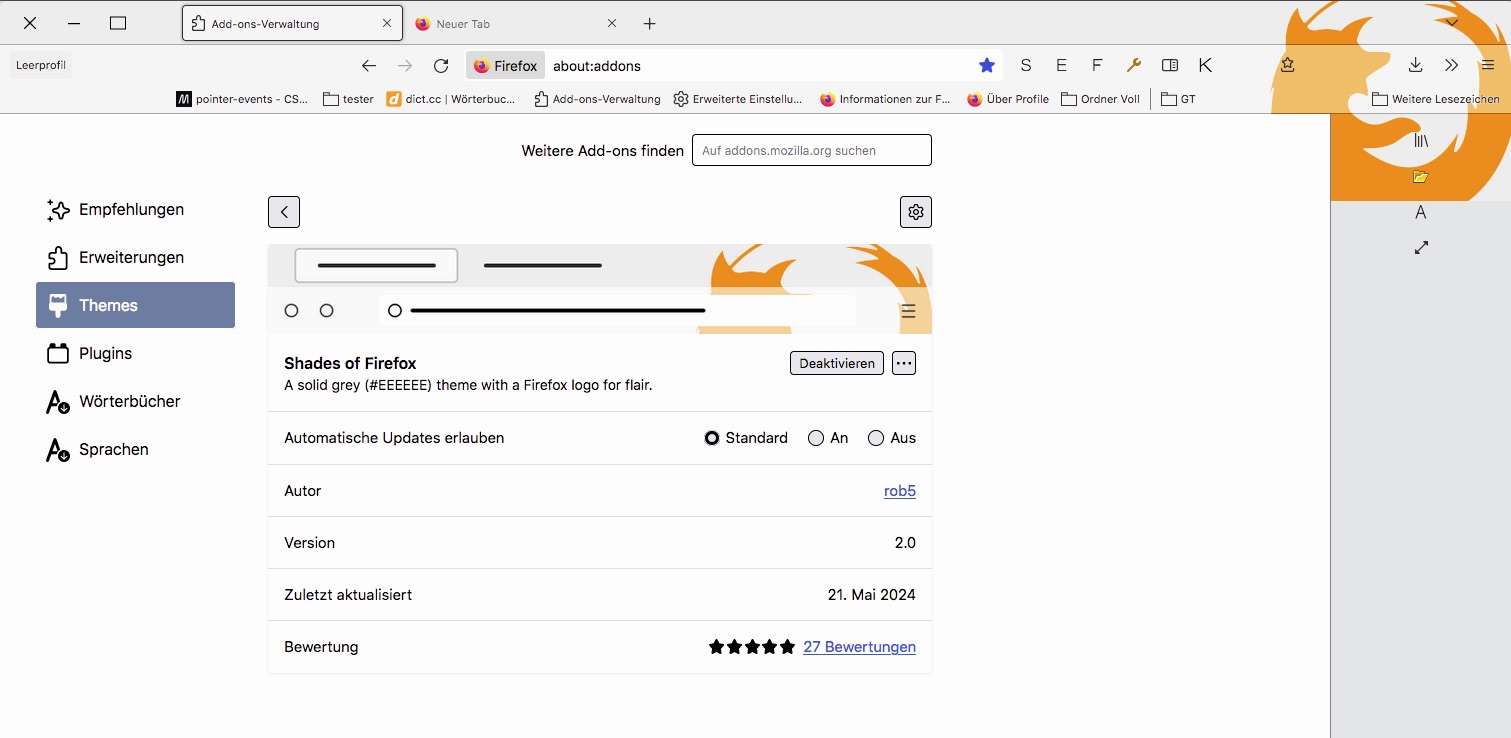Open the gear add-on tools menu
Screen dimensions: 1511x738
(x=916, y=212)
